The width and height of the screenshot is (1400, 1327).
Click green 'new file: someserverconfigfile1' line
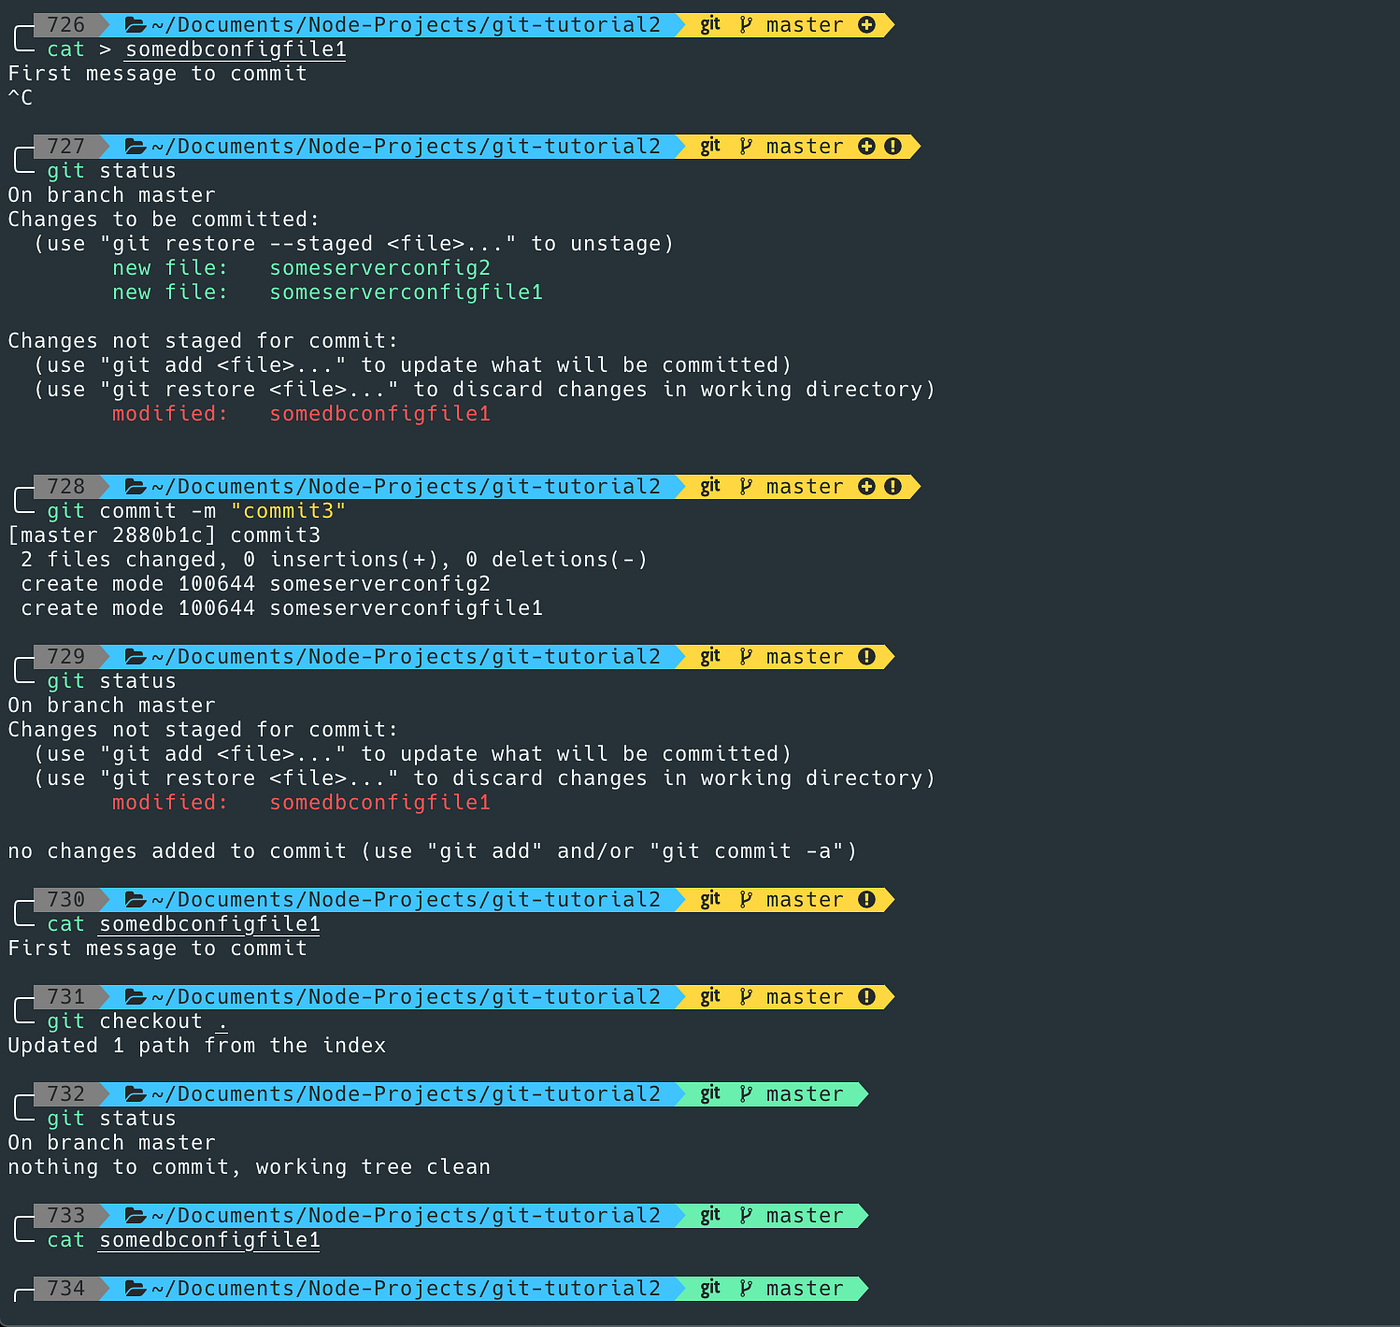(x=327, y=293)
